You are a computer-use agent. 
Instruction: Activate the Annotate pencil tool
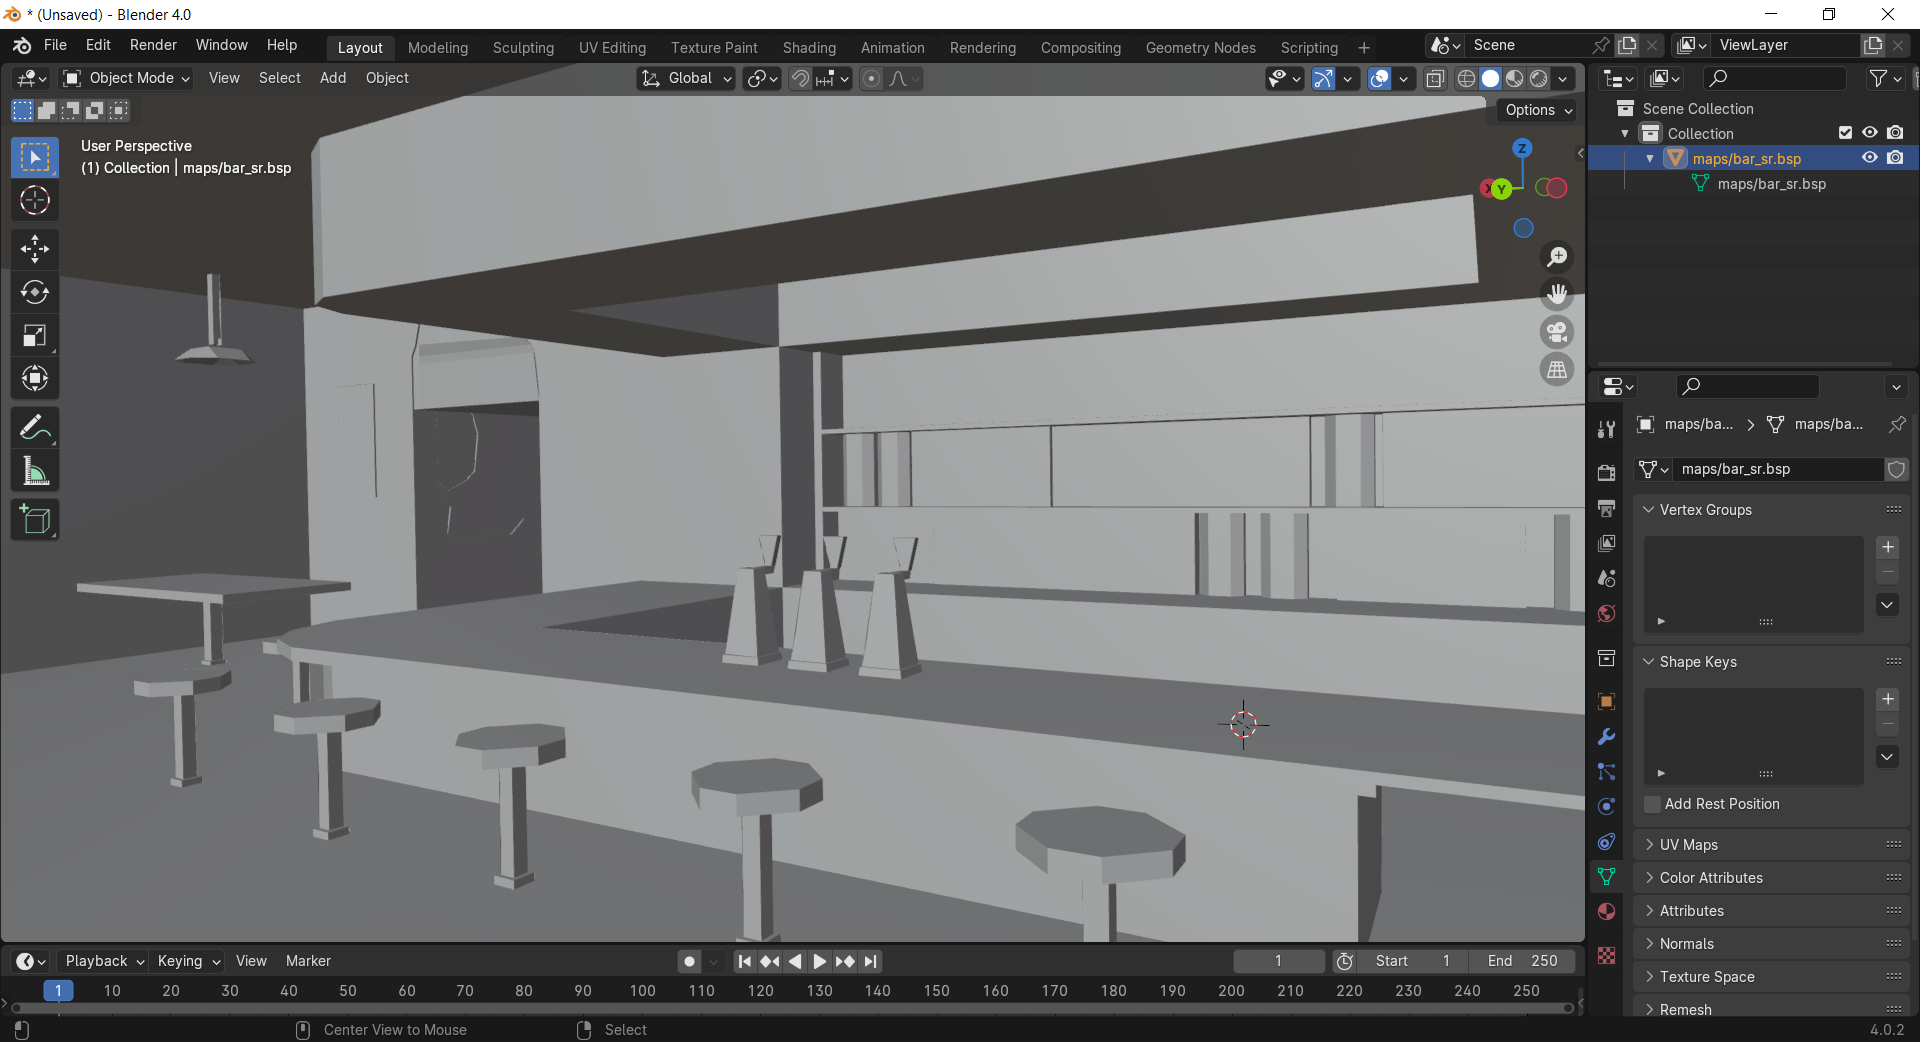pos(35,428)
